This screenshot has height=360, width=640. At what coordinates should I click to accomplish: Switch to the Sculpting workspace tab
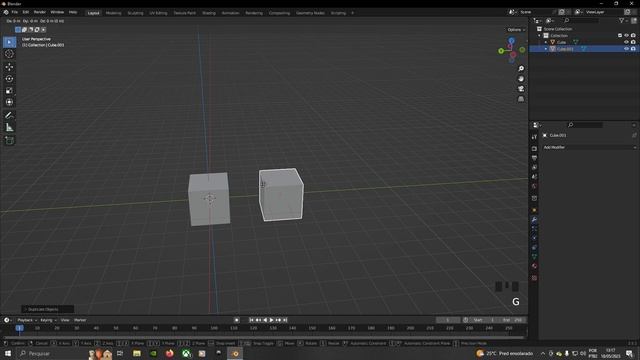coord(136,13)
